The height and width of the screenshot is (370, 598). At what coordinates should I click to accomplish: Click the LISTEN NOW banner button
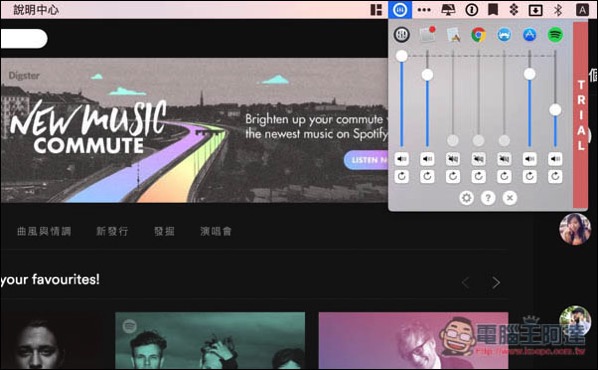(366, 160)
